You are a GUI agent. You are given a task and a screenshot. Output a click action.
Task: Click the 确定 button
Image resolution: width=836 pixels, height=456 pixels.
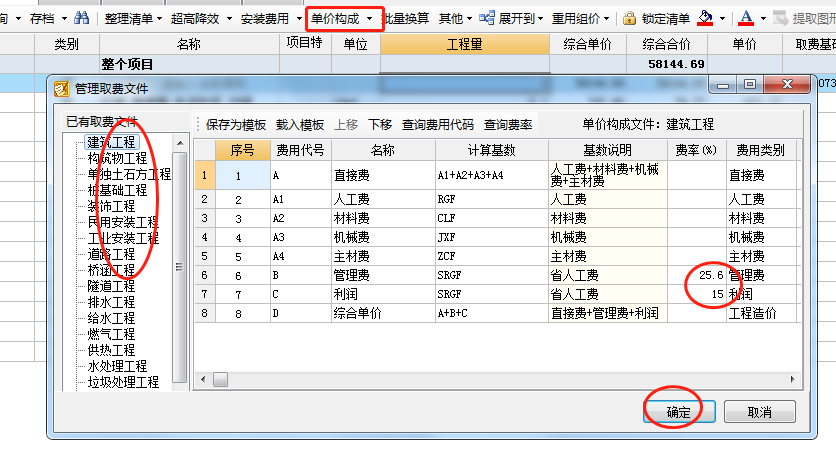[679, 412]
